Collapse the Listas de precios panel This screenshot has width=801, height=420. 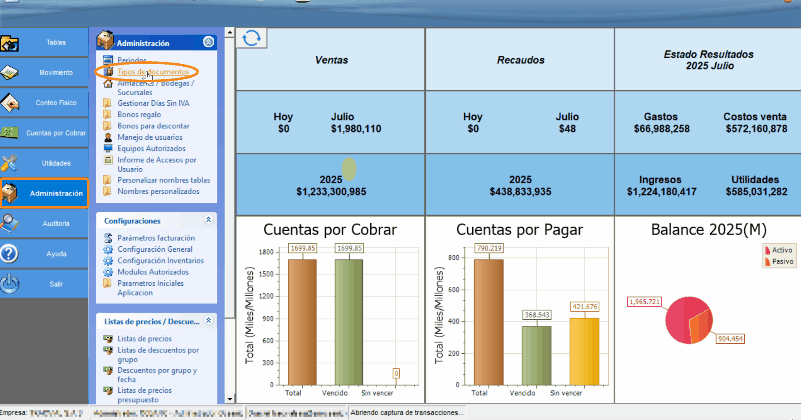click(208, 320)
